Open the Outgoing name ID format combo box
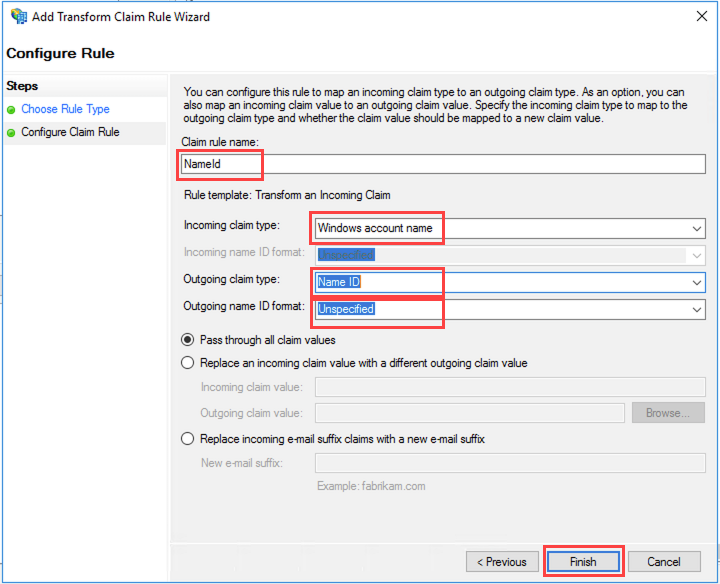This screenshot has width=720, height=584. [x=510, y=309]
